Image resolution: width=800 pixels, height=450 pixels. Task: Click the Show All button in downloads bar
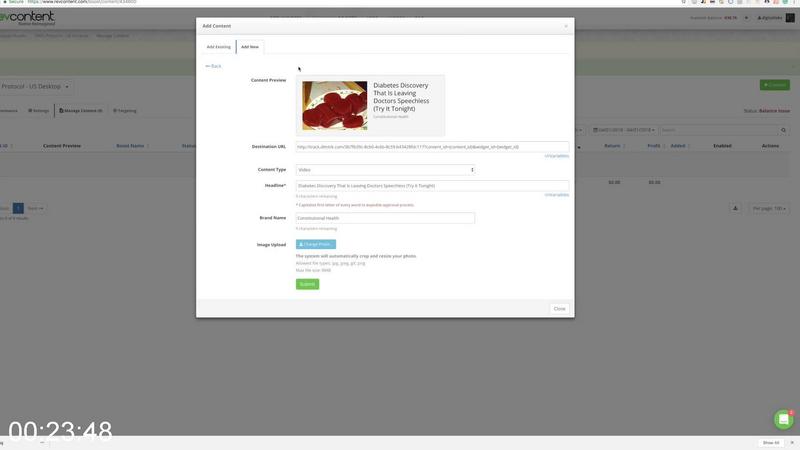coord(771,443)
